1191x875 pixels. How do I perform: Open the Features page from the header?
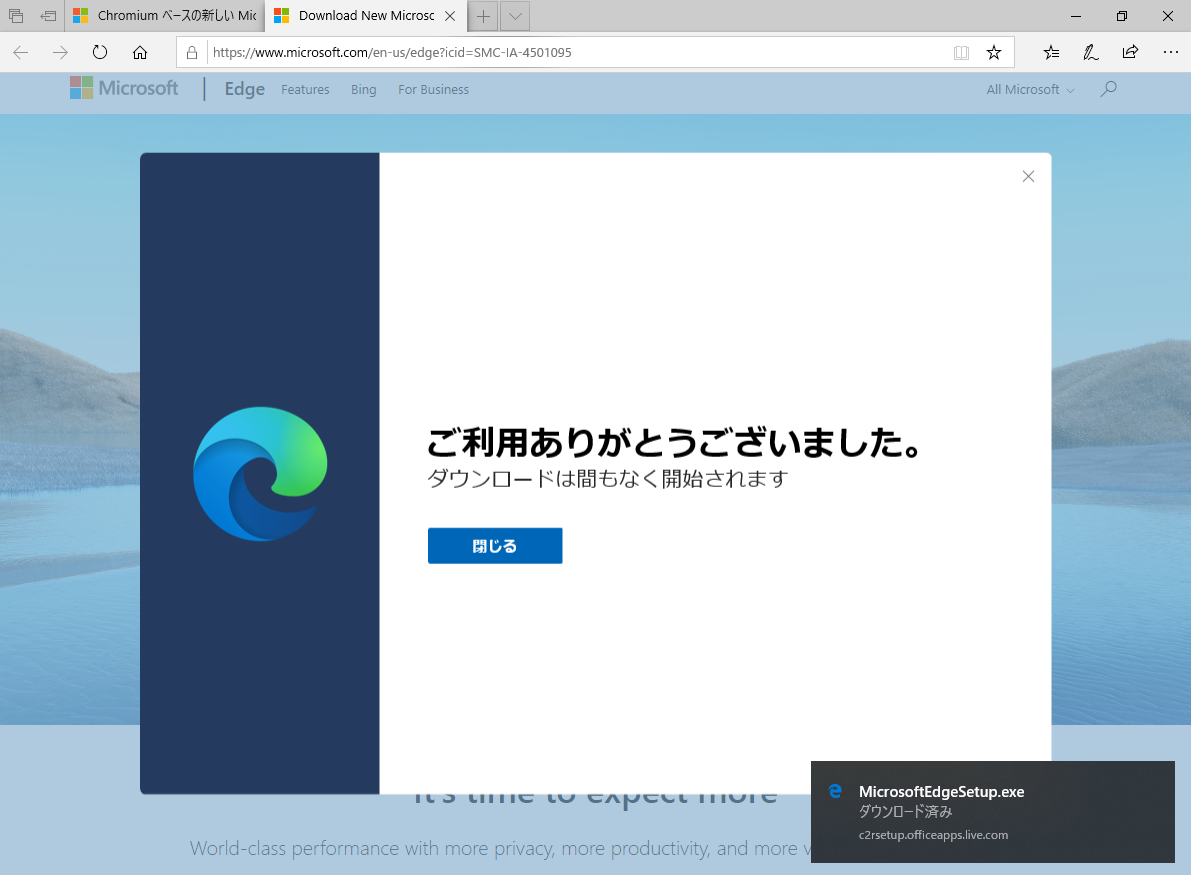click(305, 89)
